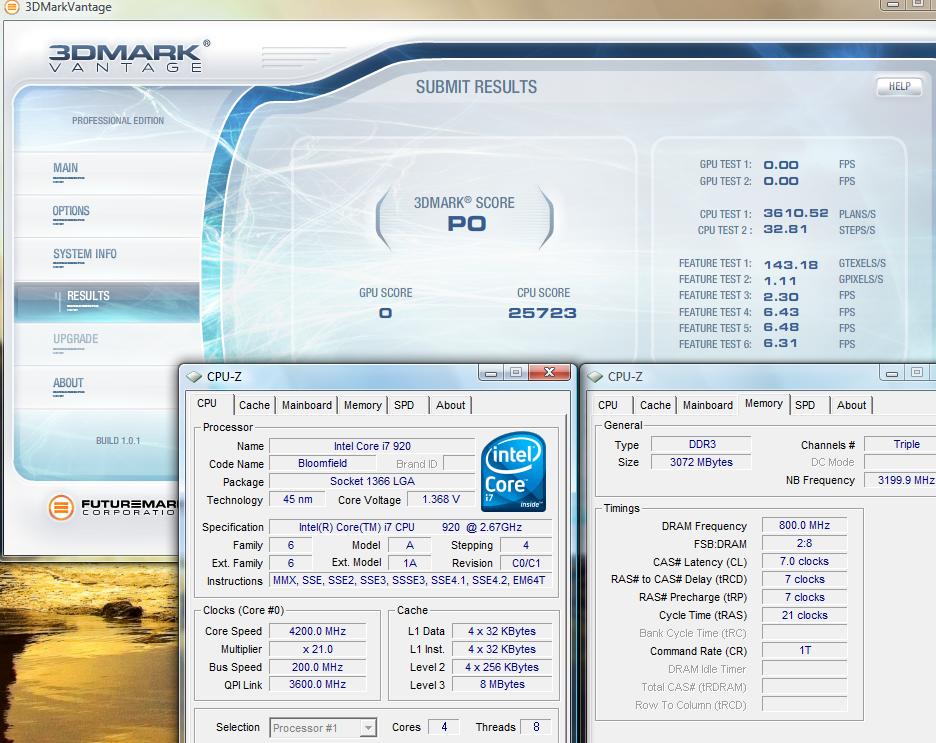Click the CPU Test 1 value 3610.52

796,213
